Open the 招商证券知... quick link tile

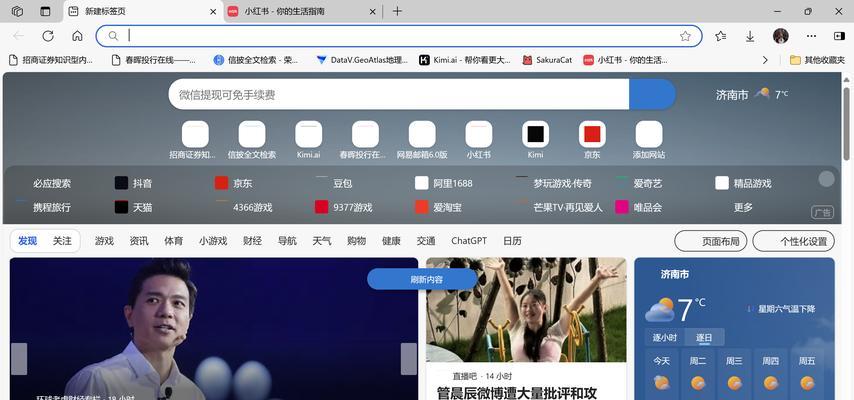(x=195, y=140)
